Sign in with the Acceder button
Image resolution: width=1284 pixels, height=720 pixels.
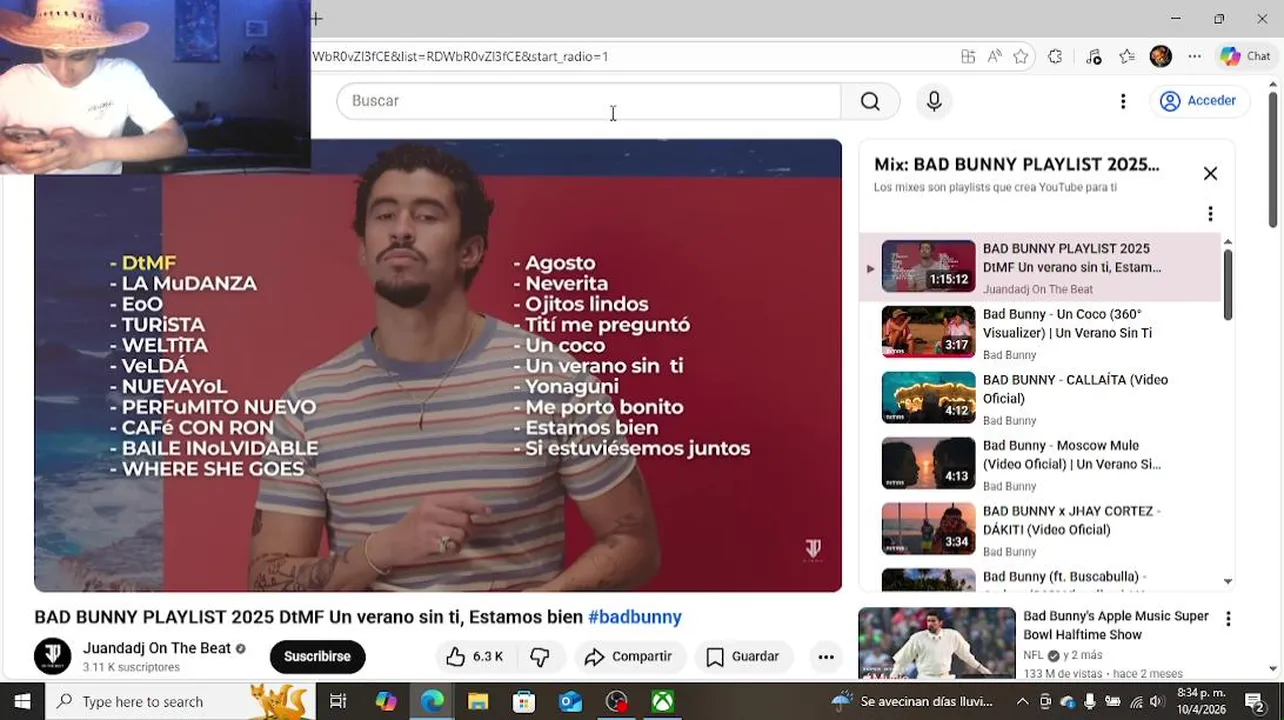tap(1198, 101)
